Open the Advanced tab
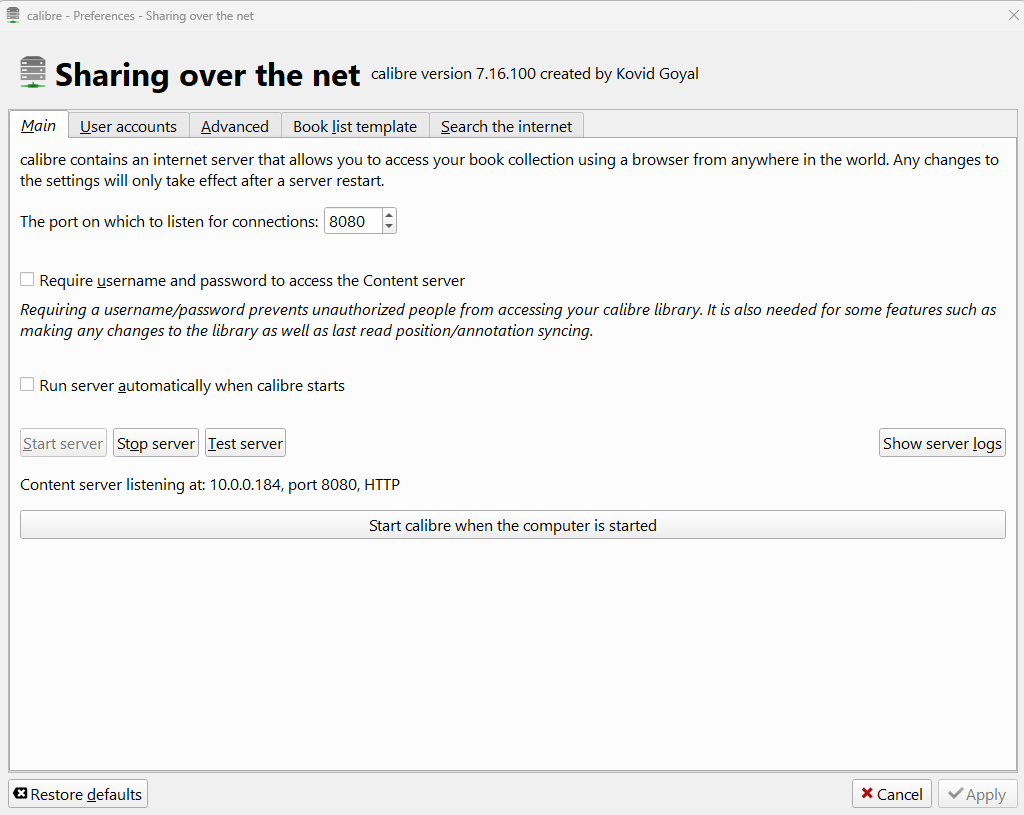 [x=235, y=126]
